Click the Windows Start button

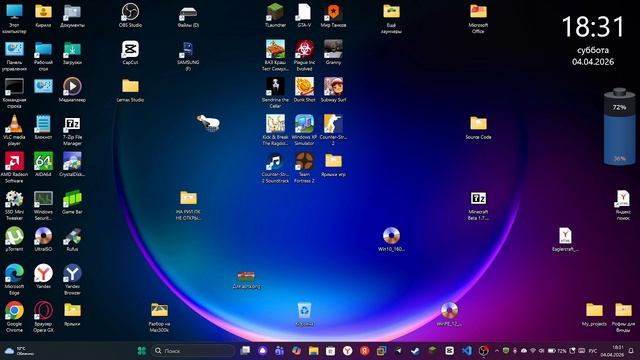(142, 351)
